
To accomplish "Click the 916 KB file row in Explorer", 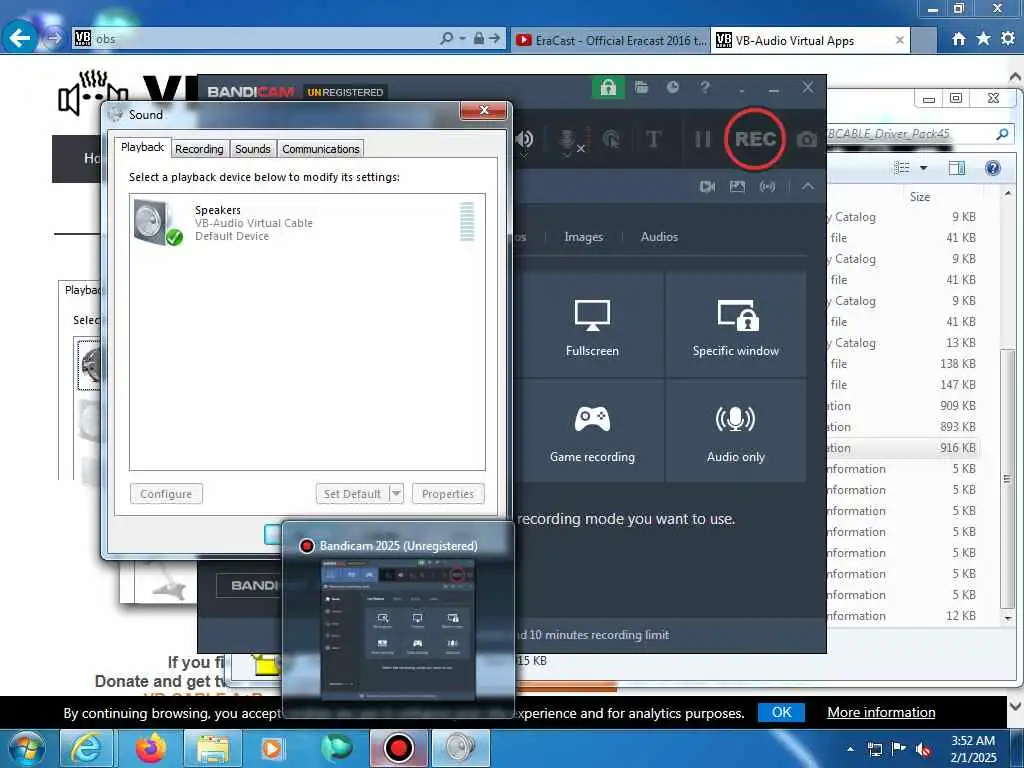I will click(x=903, y=448).
